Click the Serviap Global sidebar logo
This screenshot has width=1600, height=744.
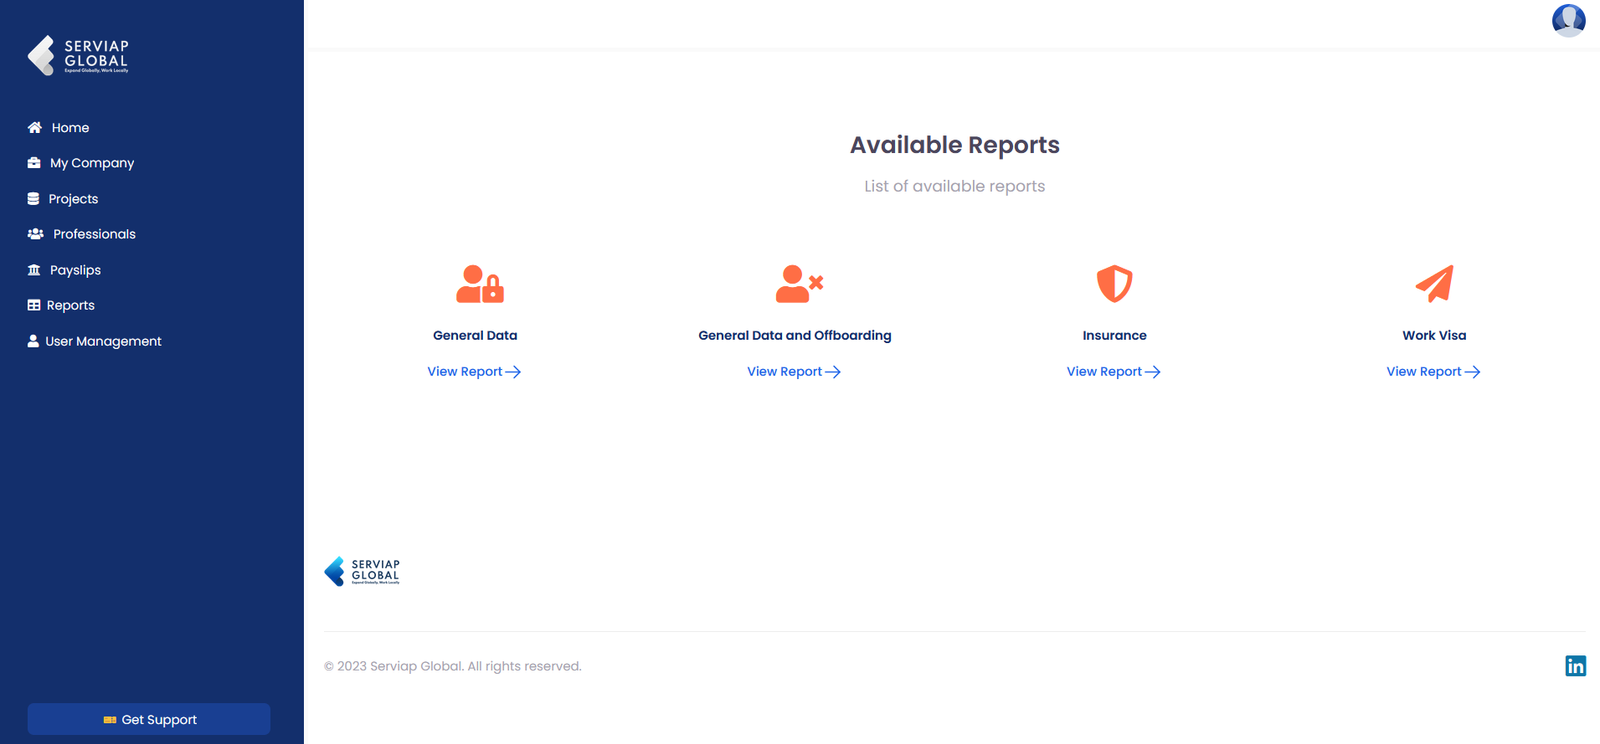tap(78, 56)
